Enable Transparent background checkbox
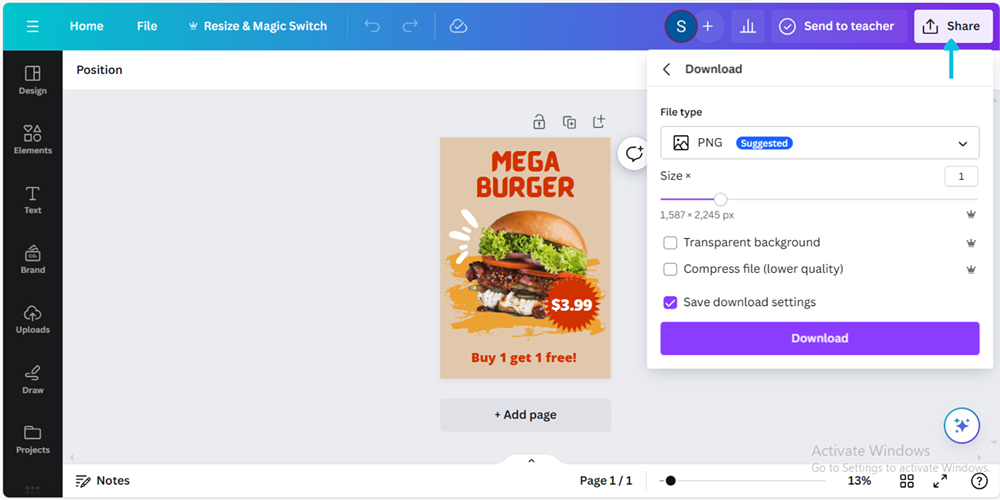1000x500 pixels. click(x=670, y=243)
